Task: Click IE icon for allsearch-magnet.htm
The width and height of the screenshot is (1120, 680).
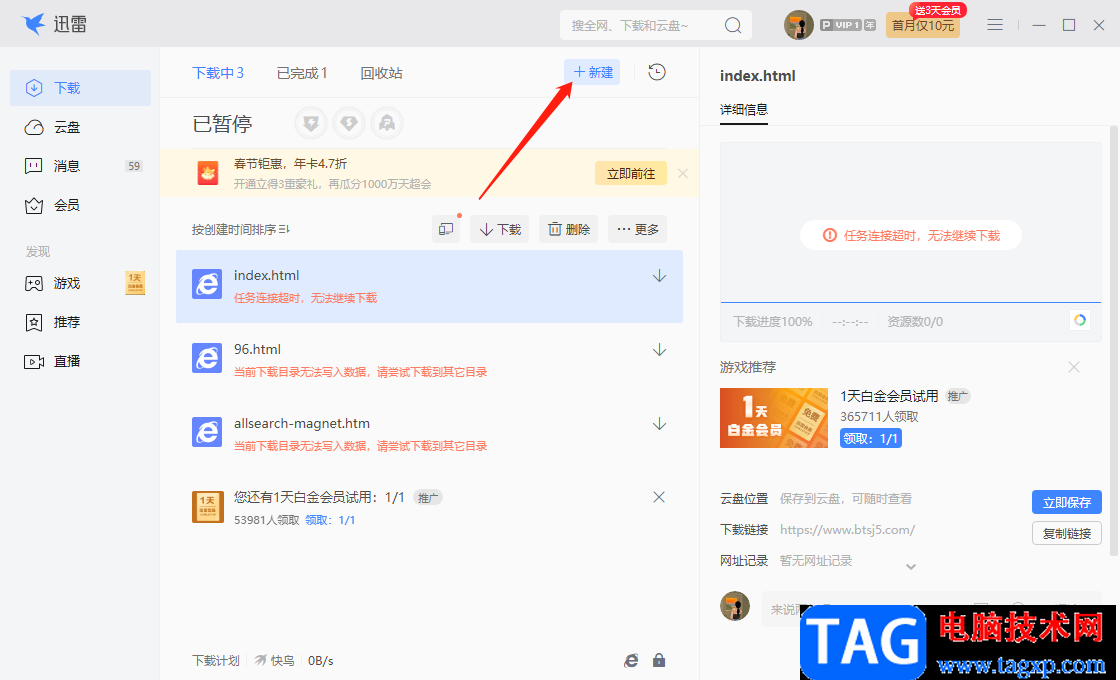Action: pos(207,432)
